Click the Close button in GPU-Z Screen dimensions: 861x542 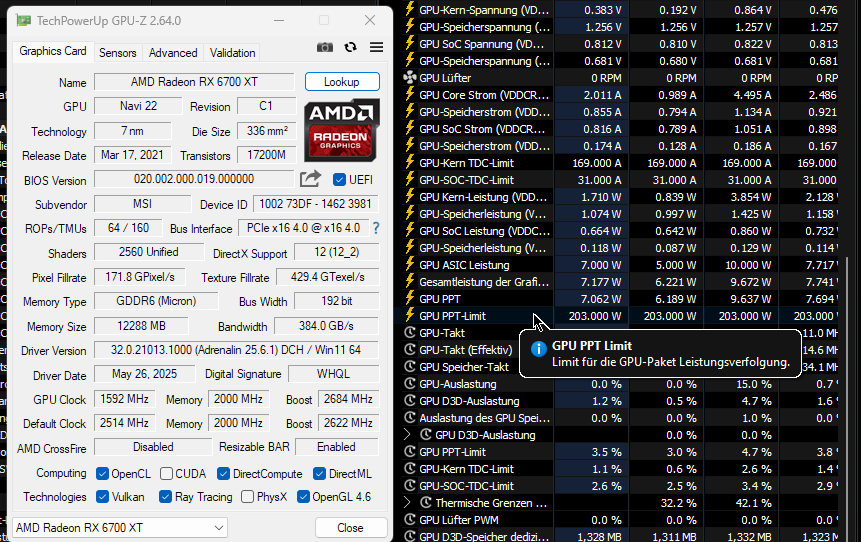click(350, 528)
